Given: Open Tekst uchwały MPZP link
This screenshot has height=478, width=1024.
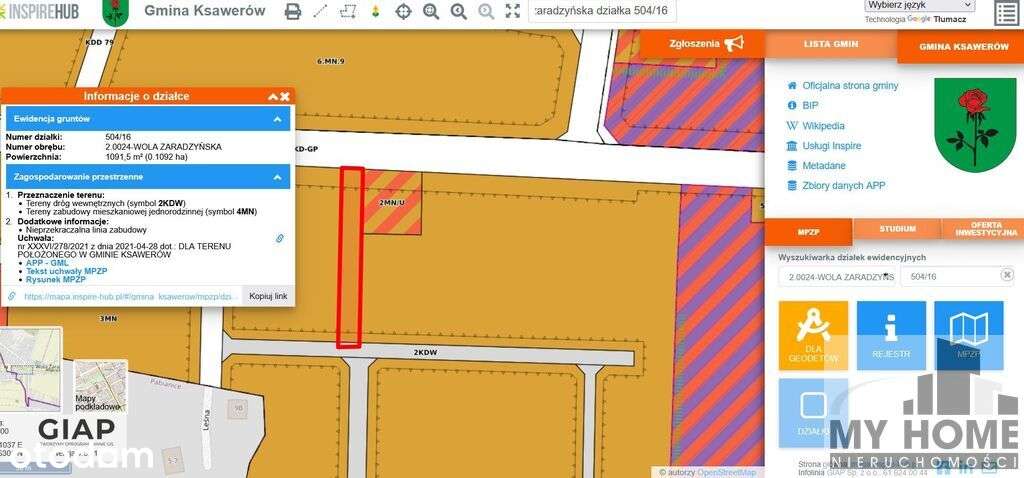Looking at the screenshot, I should 67,271.
